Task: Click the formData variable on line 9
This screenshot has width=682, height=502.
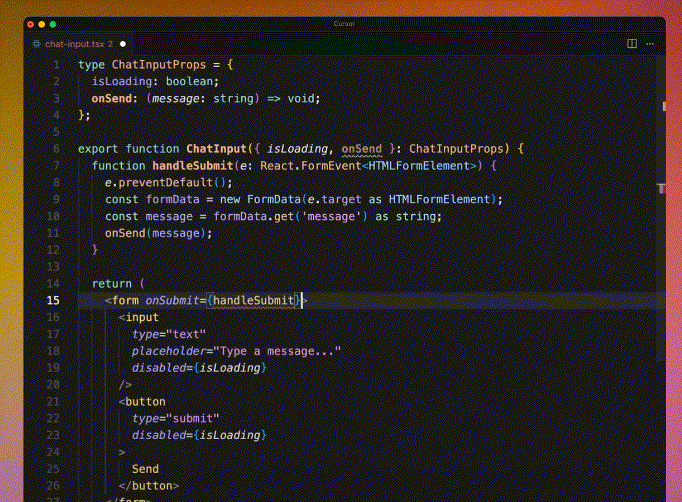Action: 173,200
